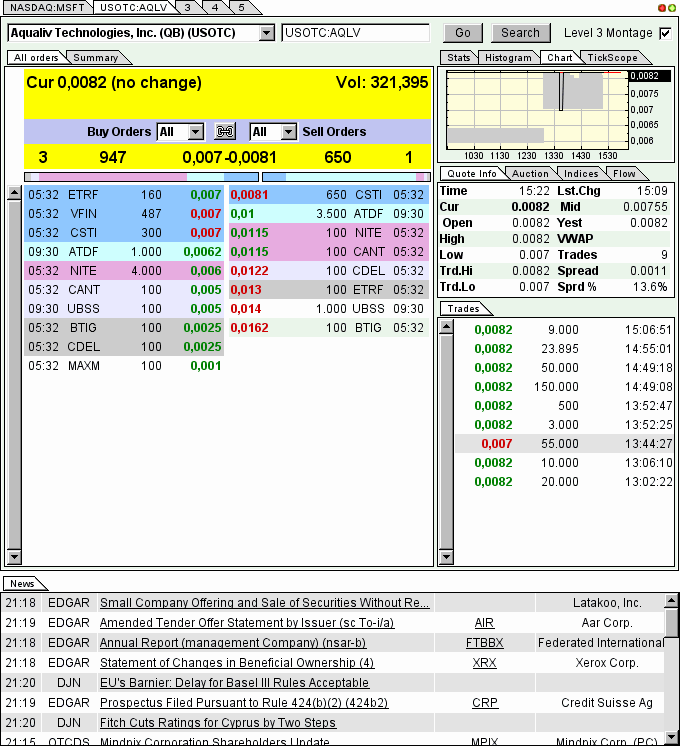
Task: Click the CRP ticker link
Action: (x=484, y=703)
